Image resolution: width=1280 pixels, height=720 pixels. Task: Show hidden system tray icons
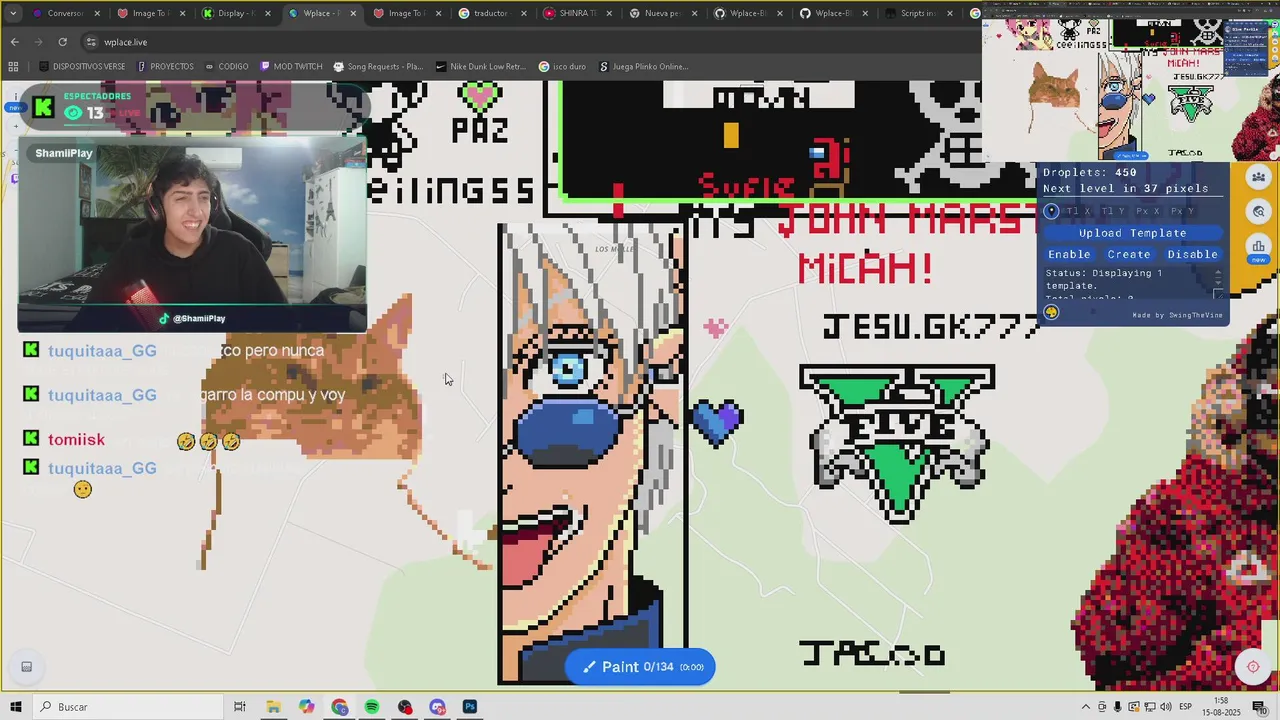pos(1086,707)
